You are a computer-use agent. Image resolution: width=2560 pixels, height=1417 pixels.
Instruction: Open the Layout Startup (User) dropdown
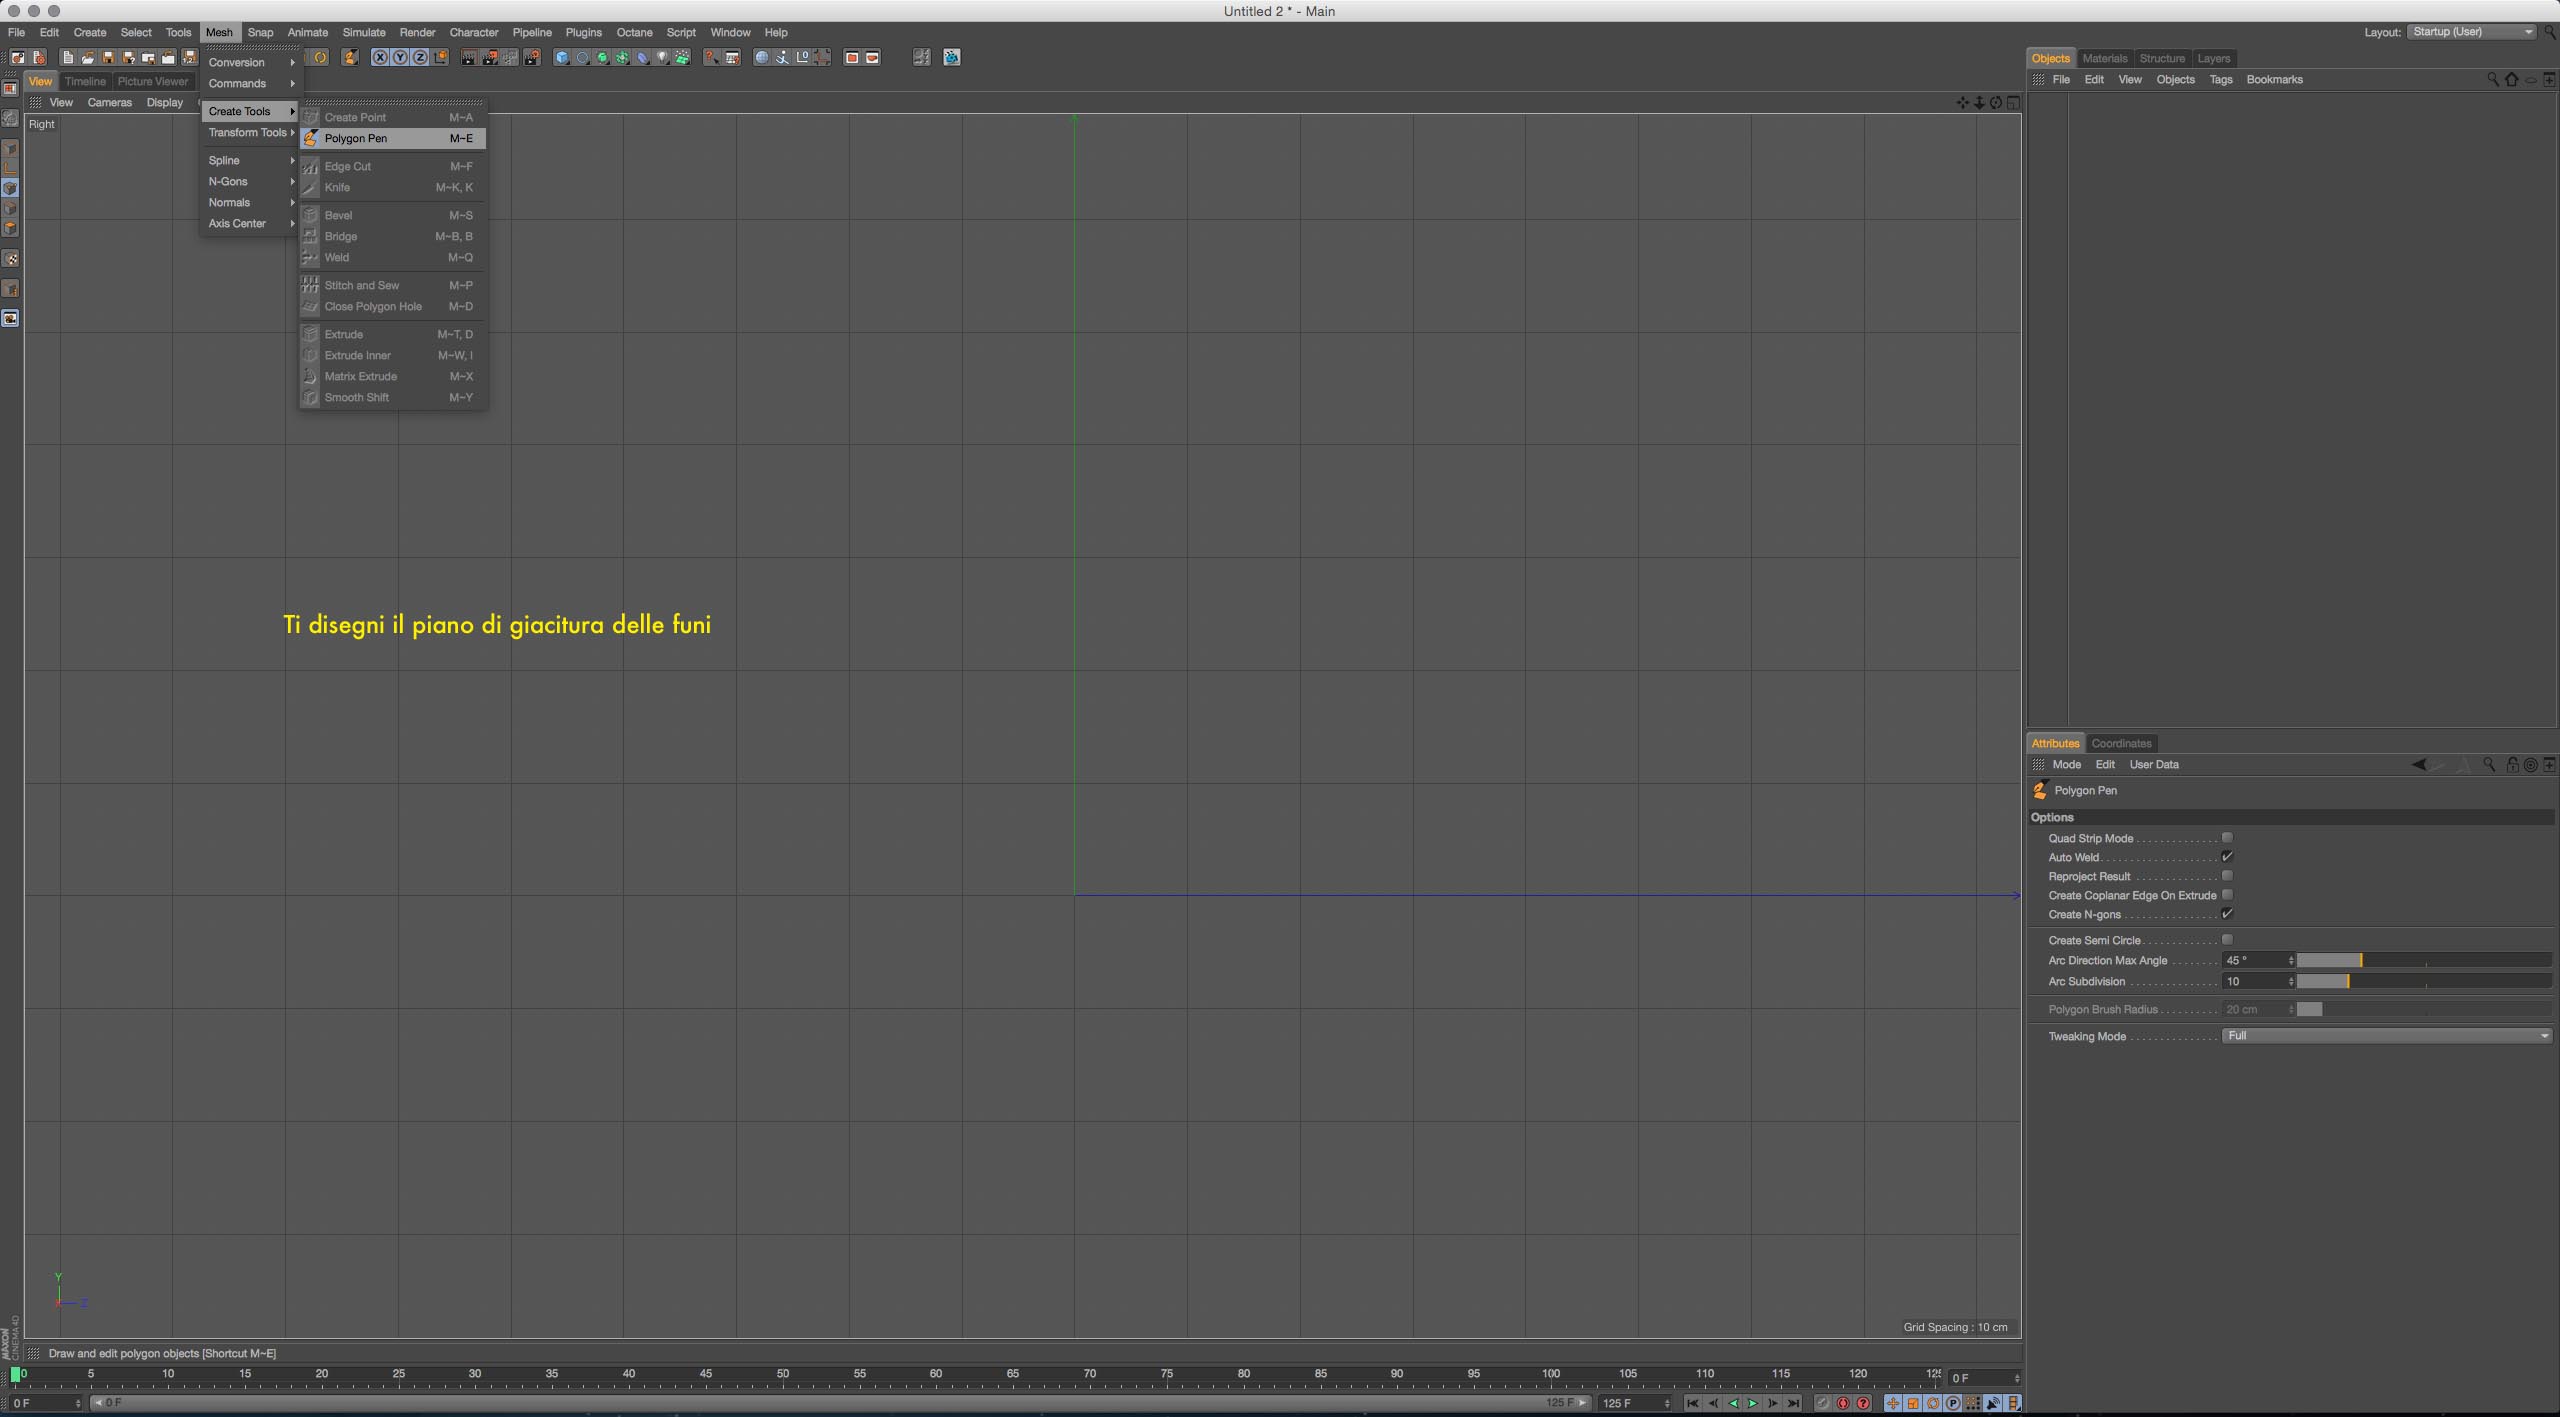point(2471,32)
